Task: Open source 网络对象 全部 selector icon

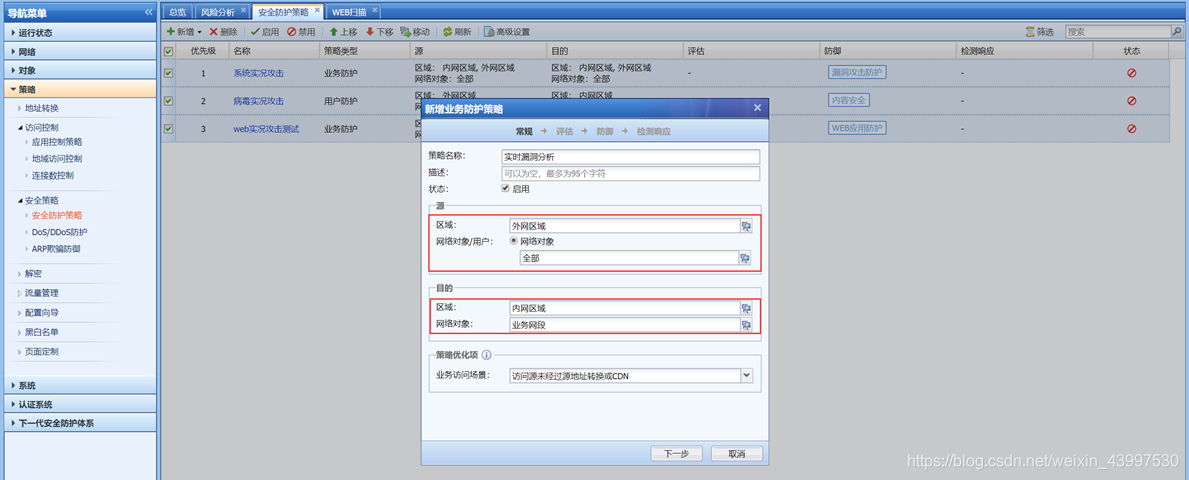Action: pos(745,258)
